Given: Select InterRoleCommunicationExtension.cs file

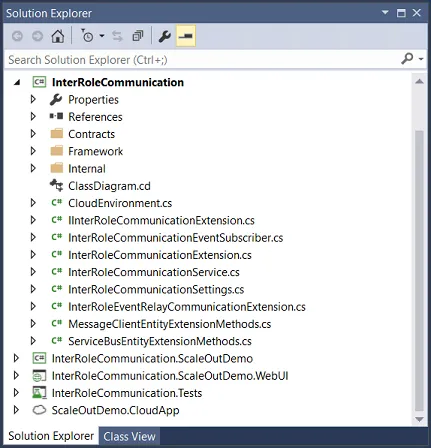Looking at the screenshot, I should pyautogui.click(x=160, y=255).
